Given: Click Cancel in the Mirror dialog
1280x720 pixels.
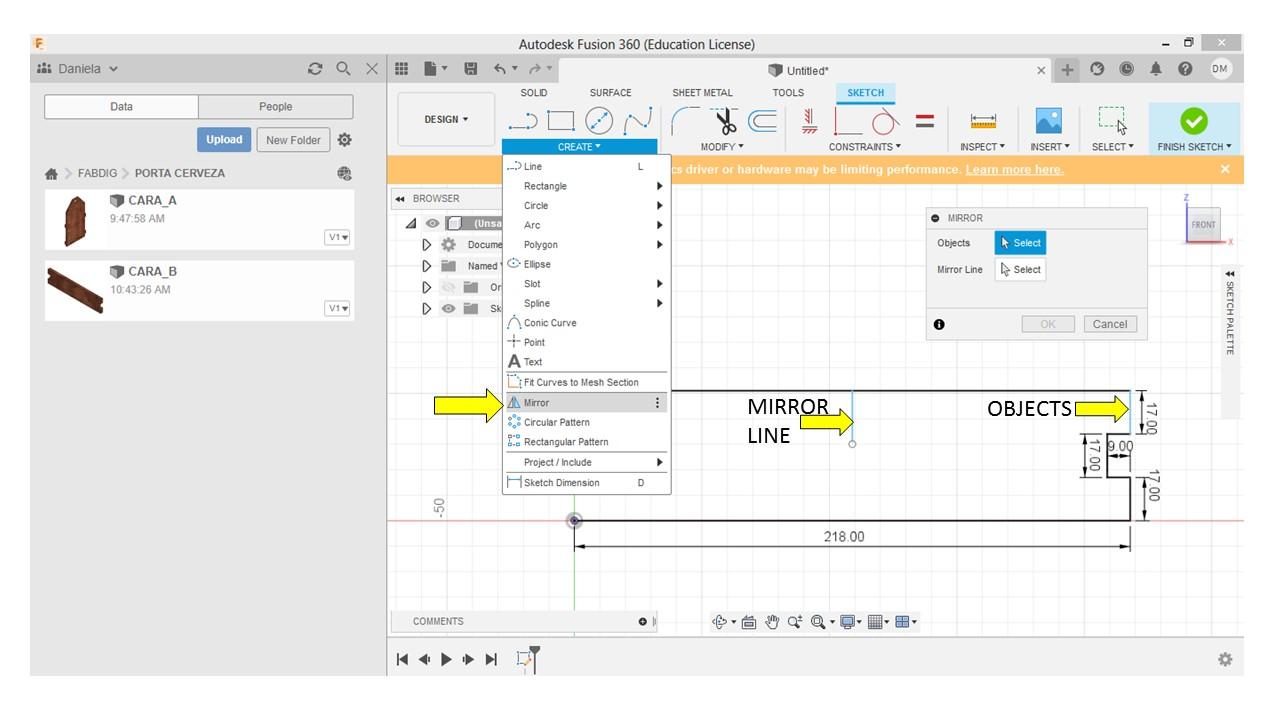Looking at the screenshot, I should coord(1110,324).
